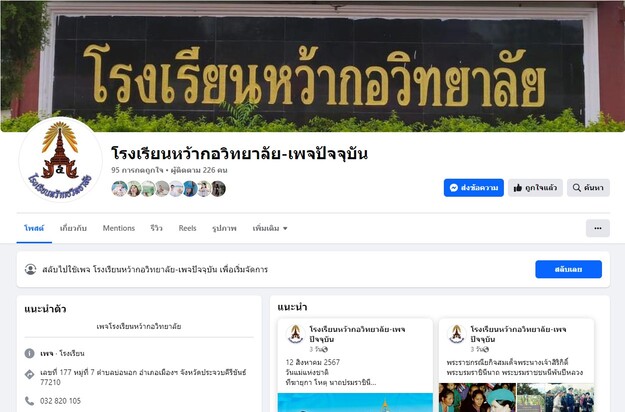Screen dimensions: 625x412
Task: Click the blue สลับเลย switch button
Action: [568, 269]
